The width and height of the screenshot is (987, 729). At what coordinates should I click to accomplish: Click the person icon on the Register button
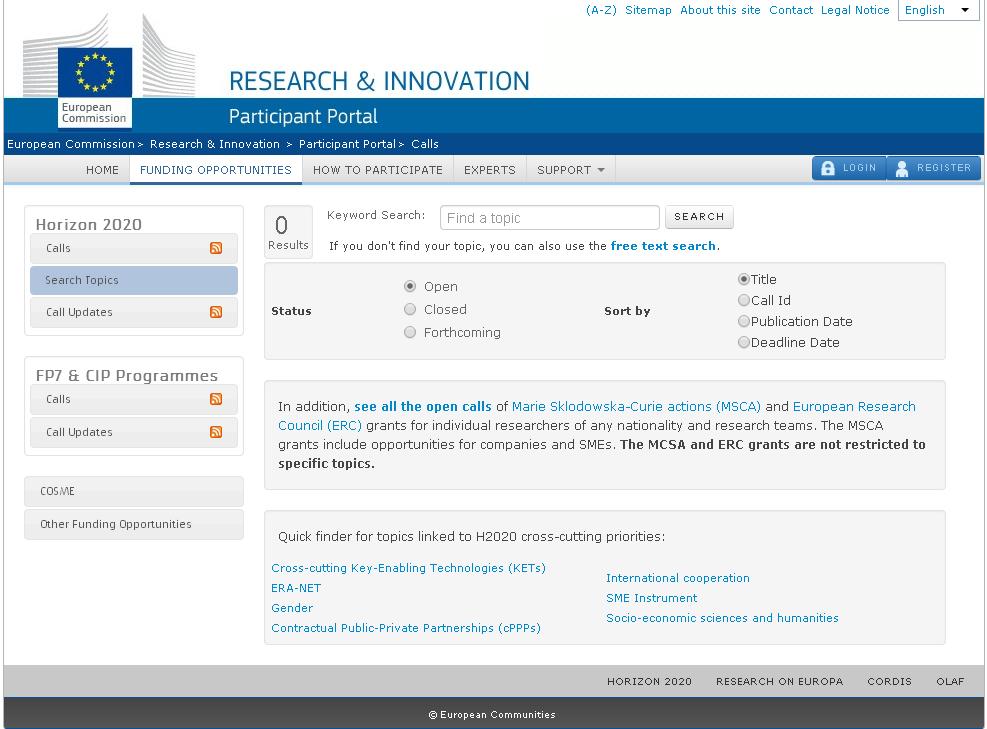click(x=901, y=168)
